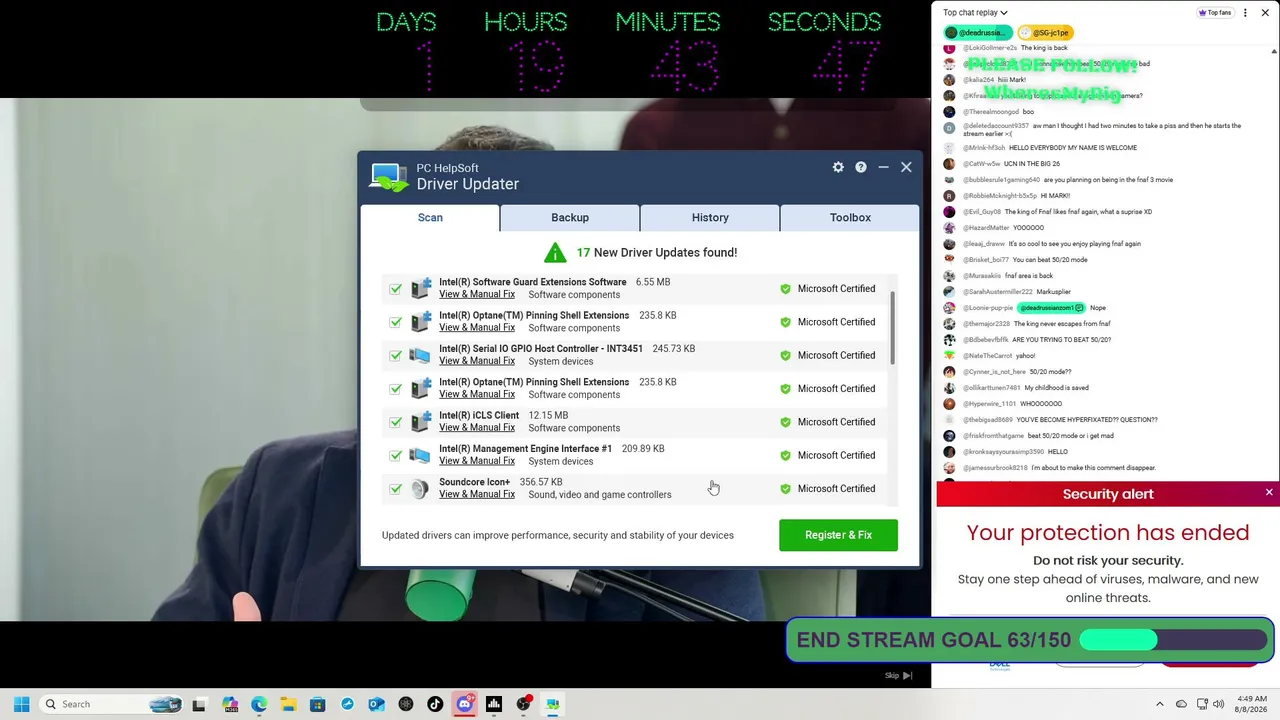Image resolution: width=1280 pixels, height=720 pixels.
Task: Open volume speaker tray icon
Action: click(x=1219, y=704)
